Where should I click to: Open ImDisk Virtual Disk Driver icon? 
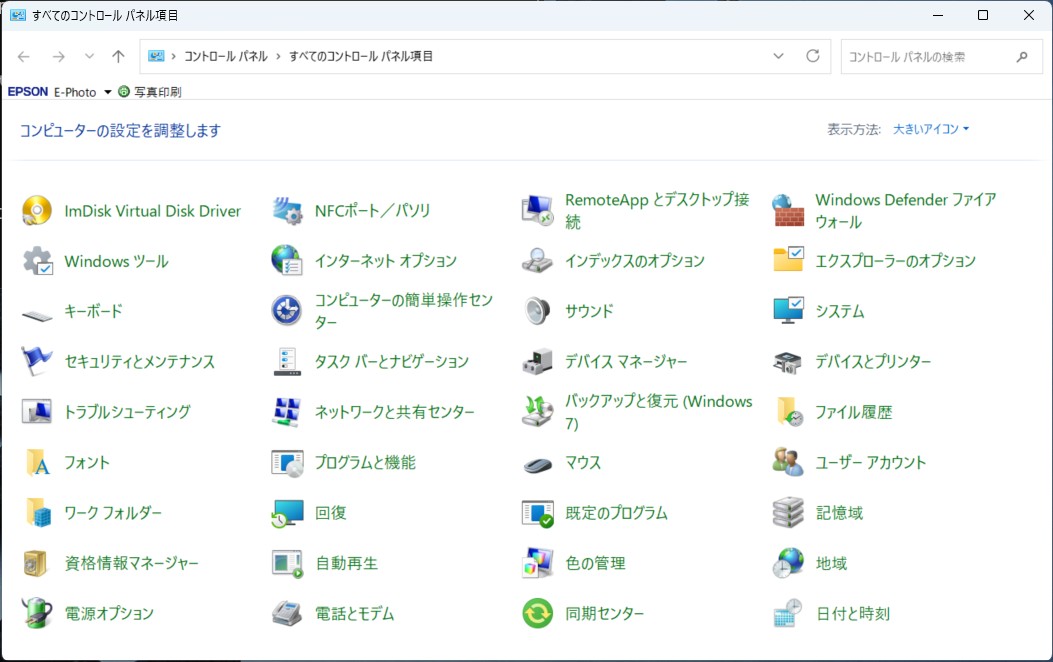(x=37, y=211)
